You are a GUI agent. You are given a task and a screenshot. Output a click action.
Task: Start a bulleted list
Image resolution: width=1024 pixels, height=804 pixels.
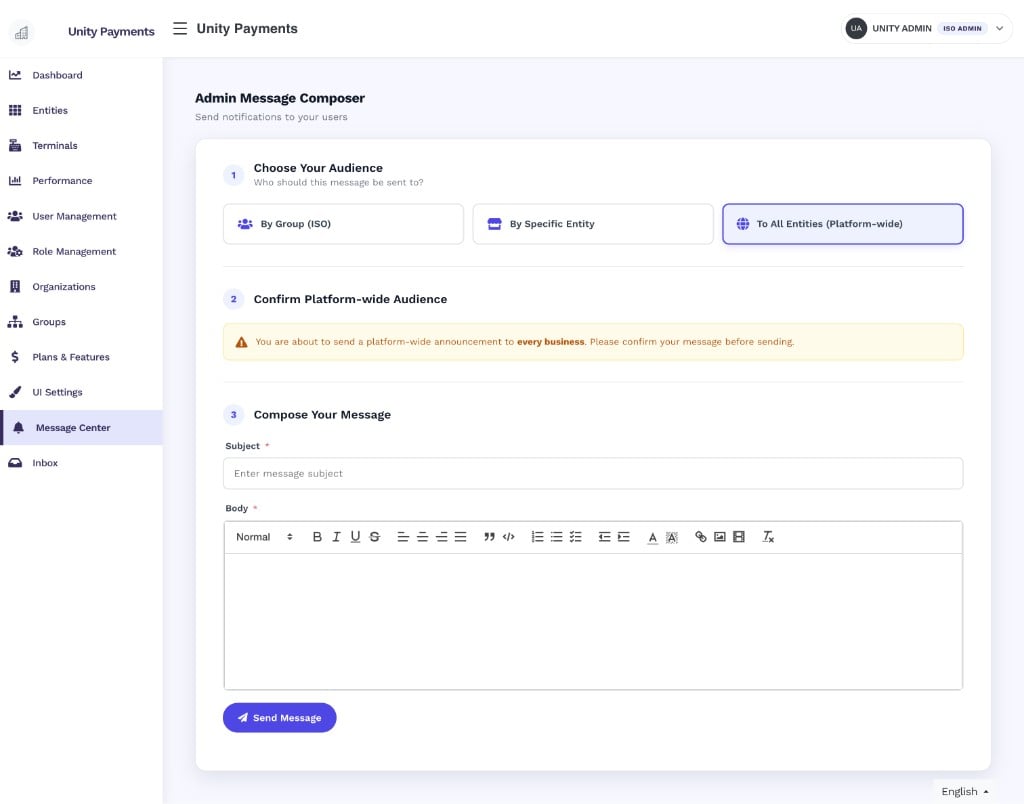point(556,537)
